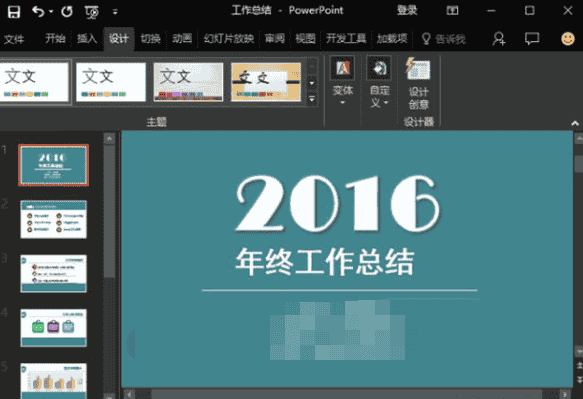Select slide 3 thumbnail
The width and height of the screenshot is (583, 399).
tap(54, 274)
